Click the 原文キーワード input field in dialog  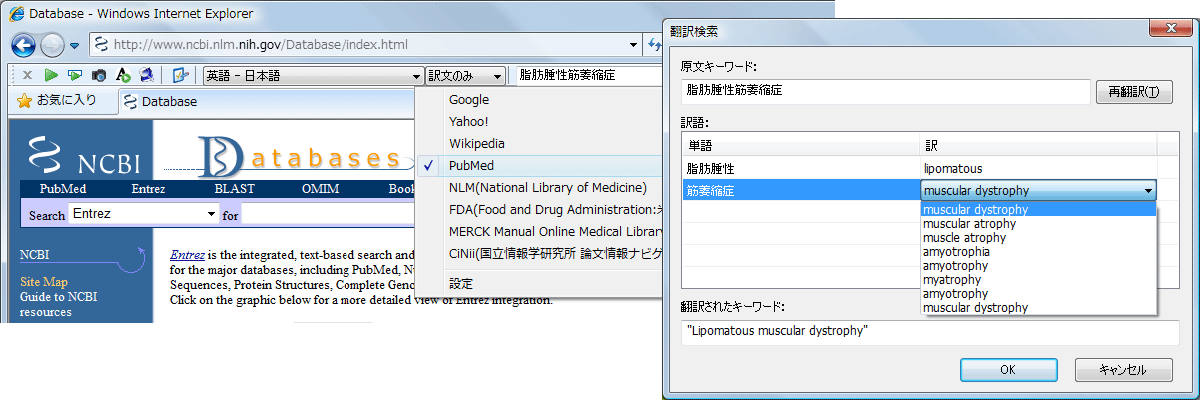(885, 91)
